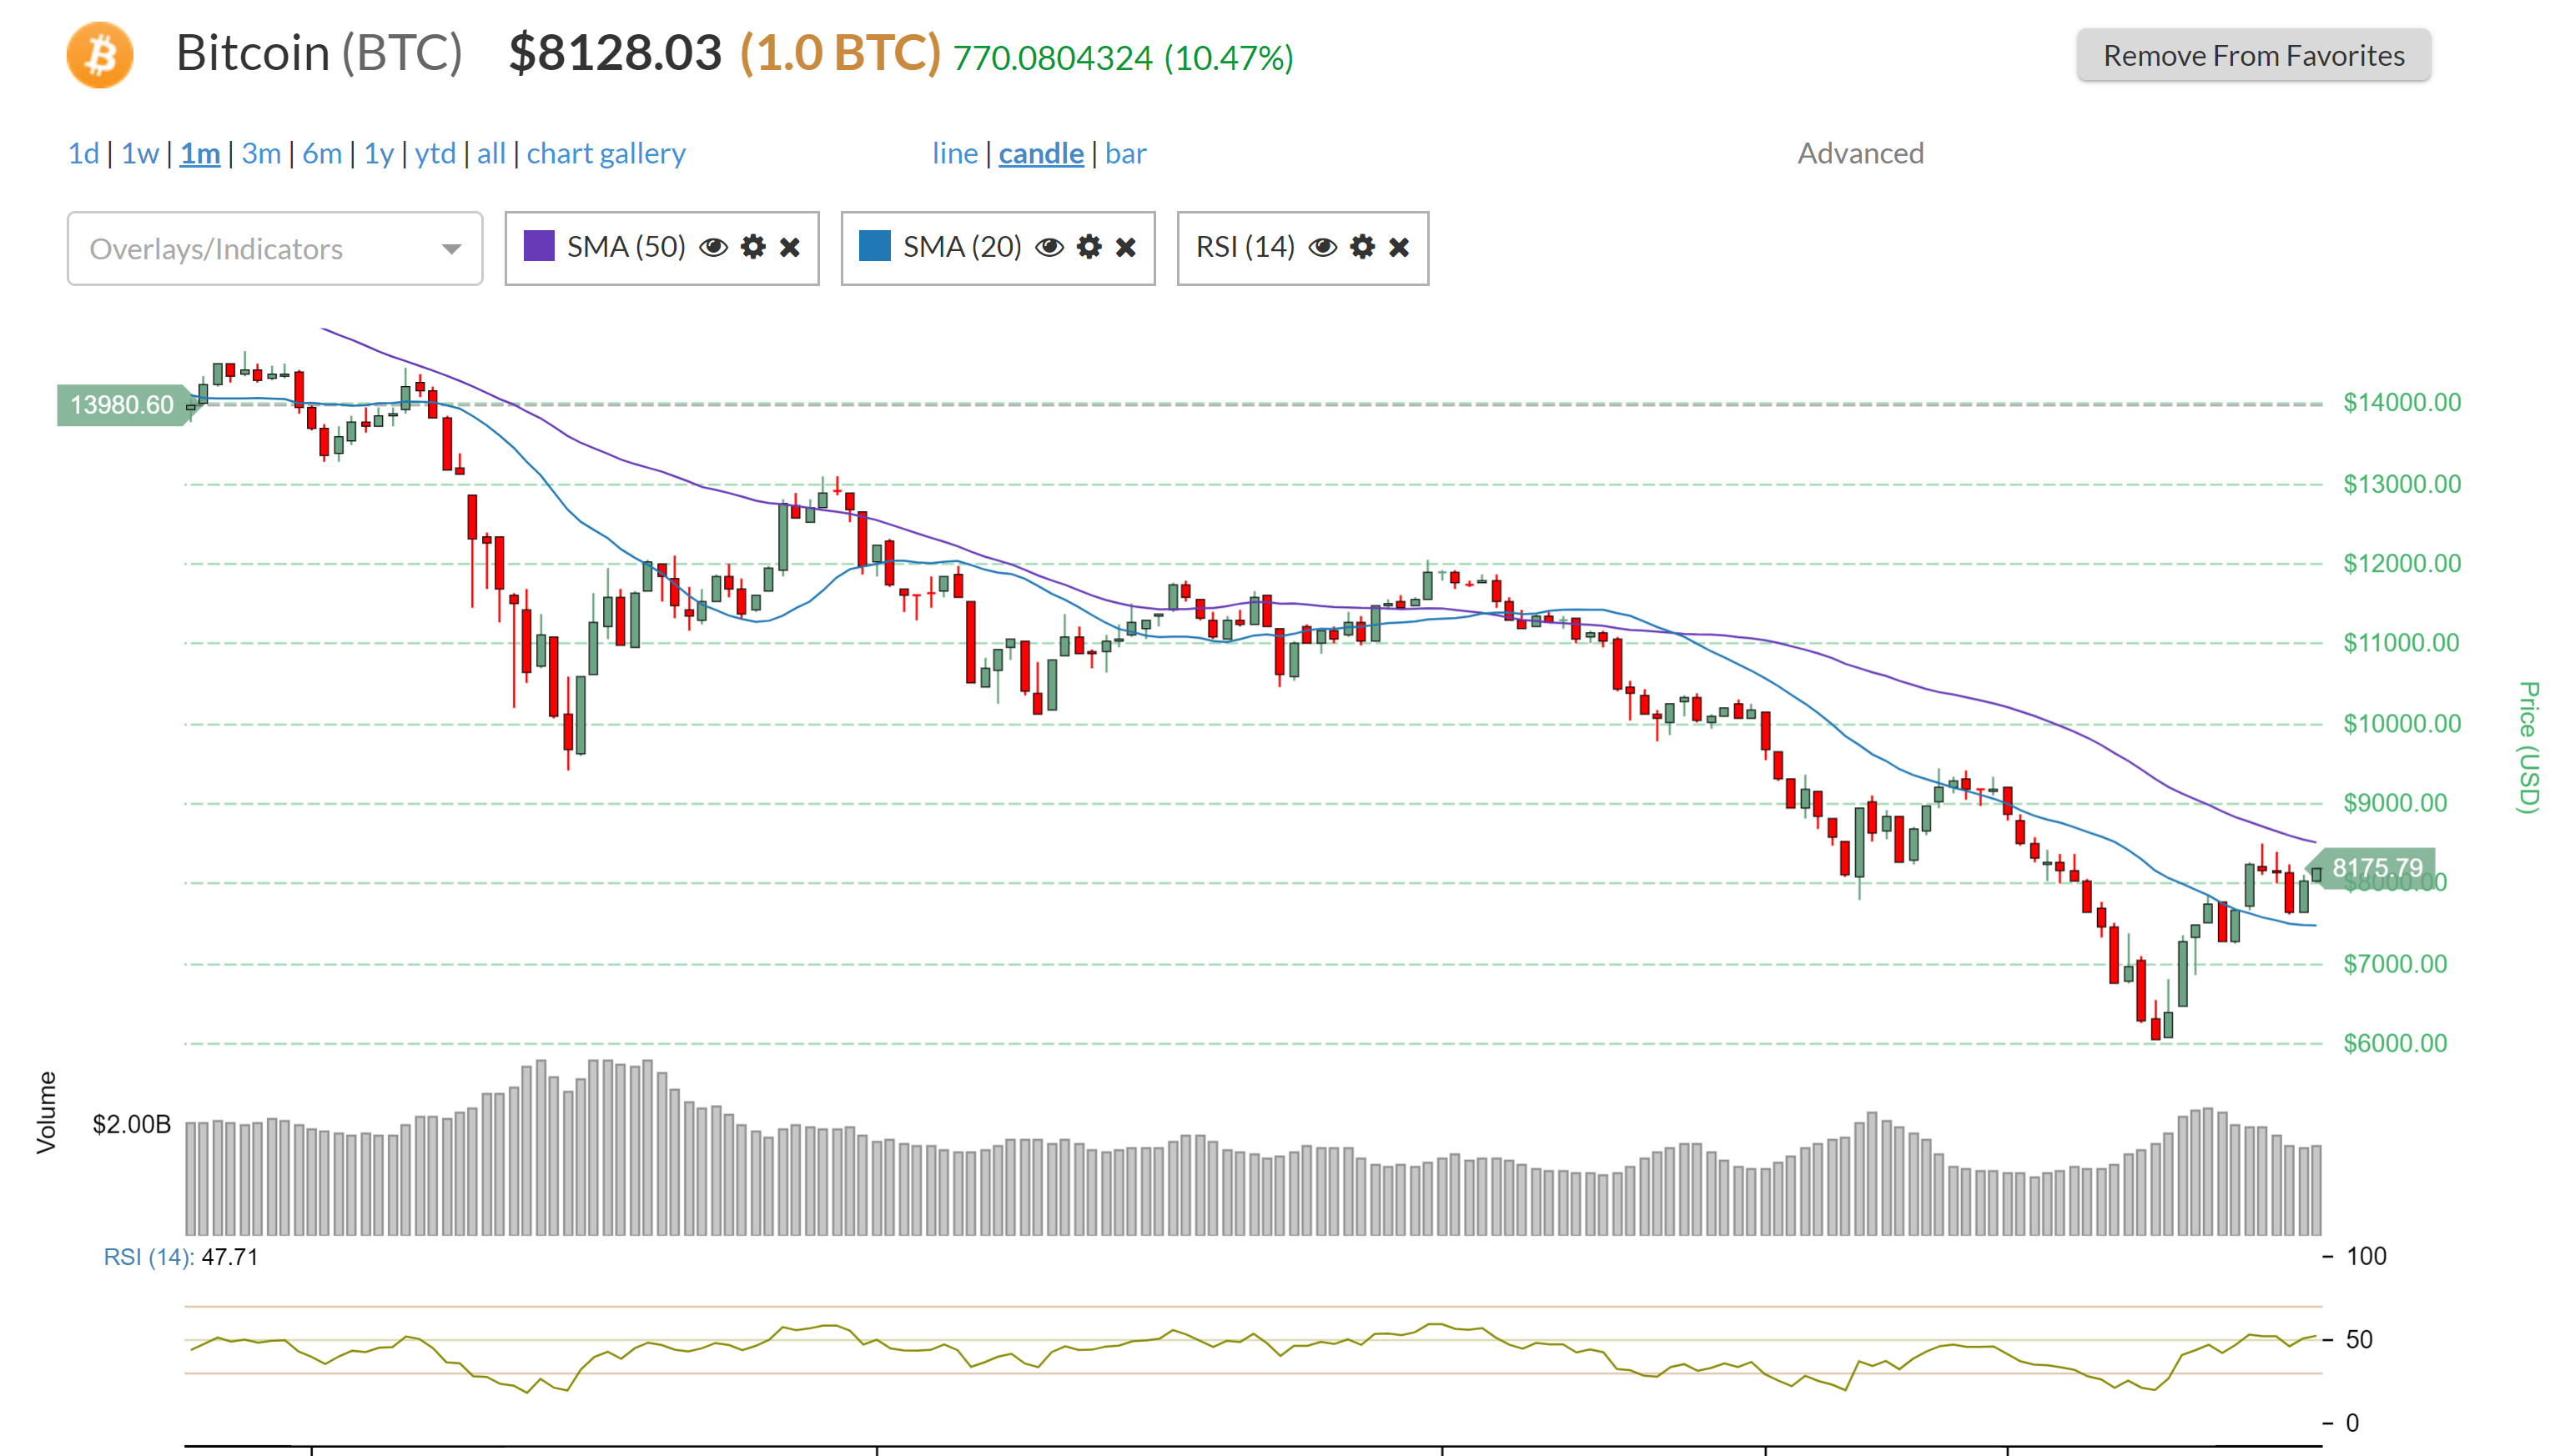Select the 1d time range
This screenshot has height=1456, width=2555.
[x=84, y=154]
